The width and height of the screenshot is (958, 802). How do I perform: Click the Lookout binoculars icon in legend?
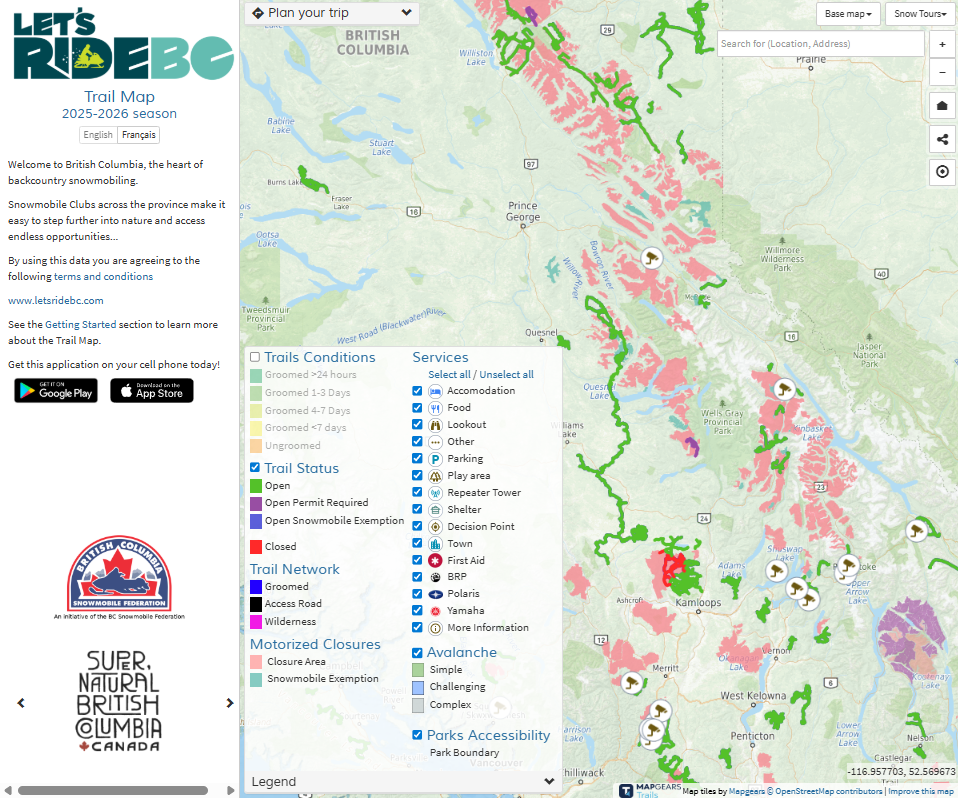435,426
